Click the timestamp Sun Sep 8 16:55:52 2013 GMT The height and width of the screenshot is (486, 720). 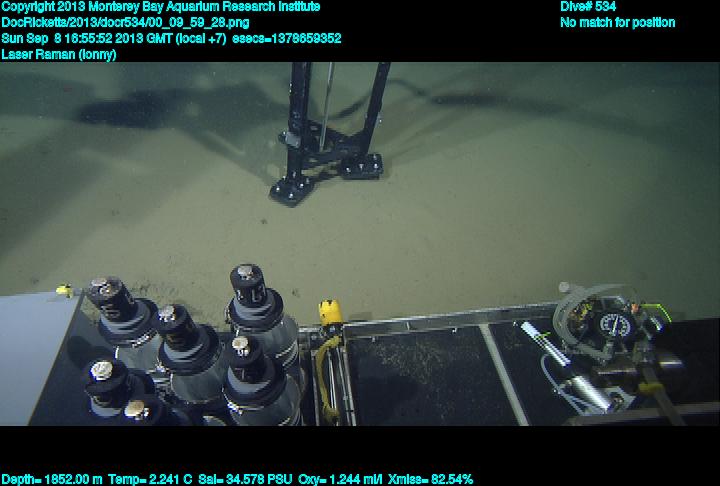coord(87,38)
